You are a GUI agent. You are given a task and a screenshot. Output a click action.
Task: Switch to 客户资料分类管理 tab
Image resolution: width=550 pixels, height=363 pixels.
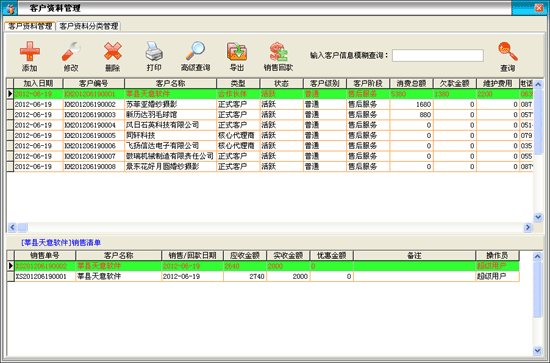tap(88, 26)
